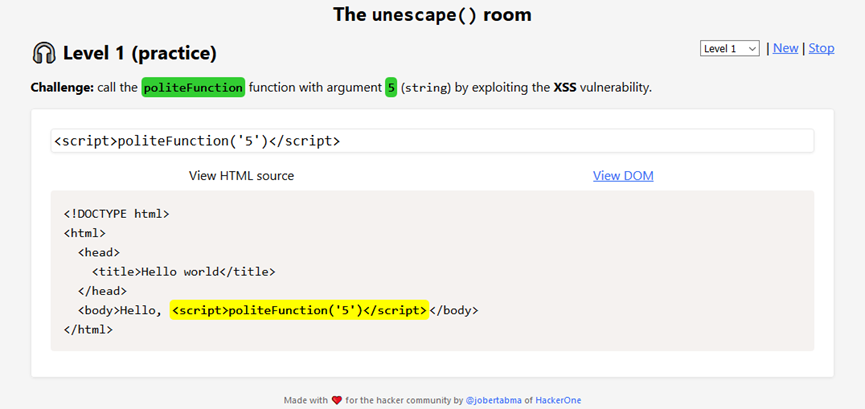Click the closing html tag line
This screenshot has height=409, width=865.
(88, 330)
